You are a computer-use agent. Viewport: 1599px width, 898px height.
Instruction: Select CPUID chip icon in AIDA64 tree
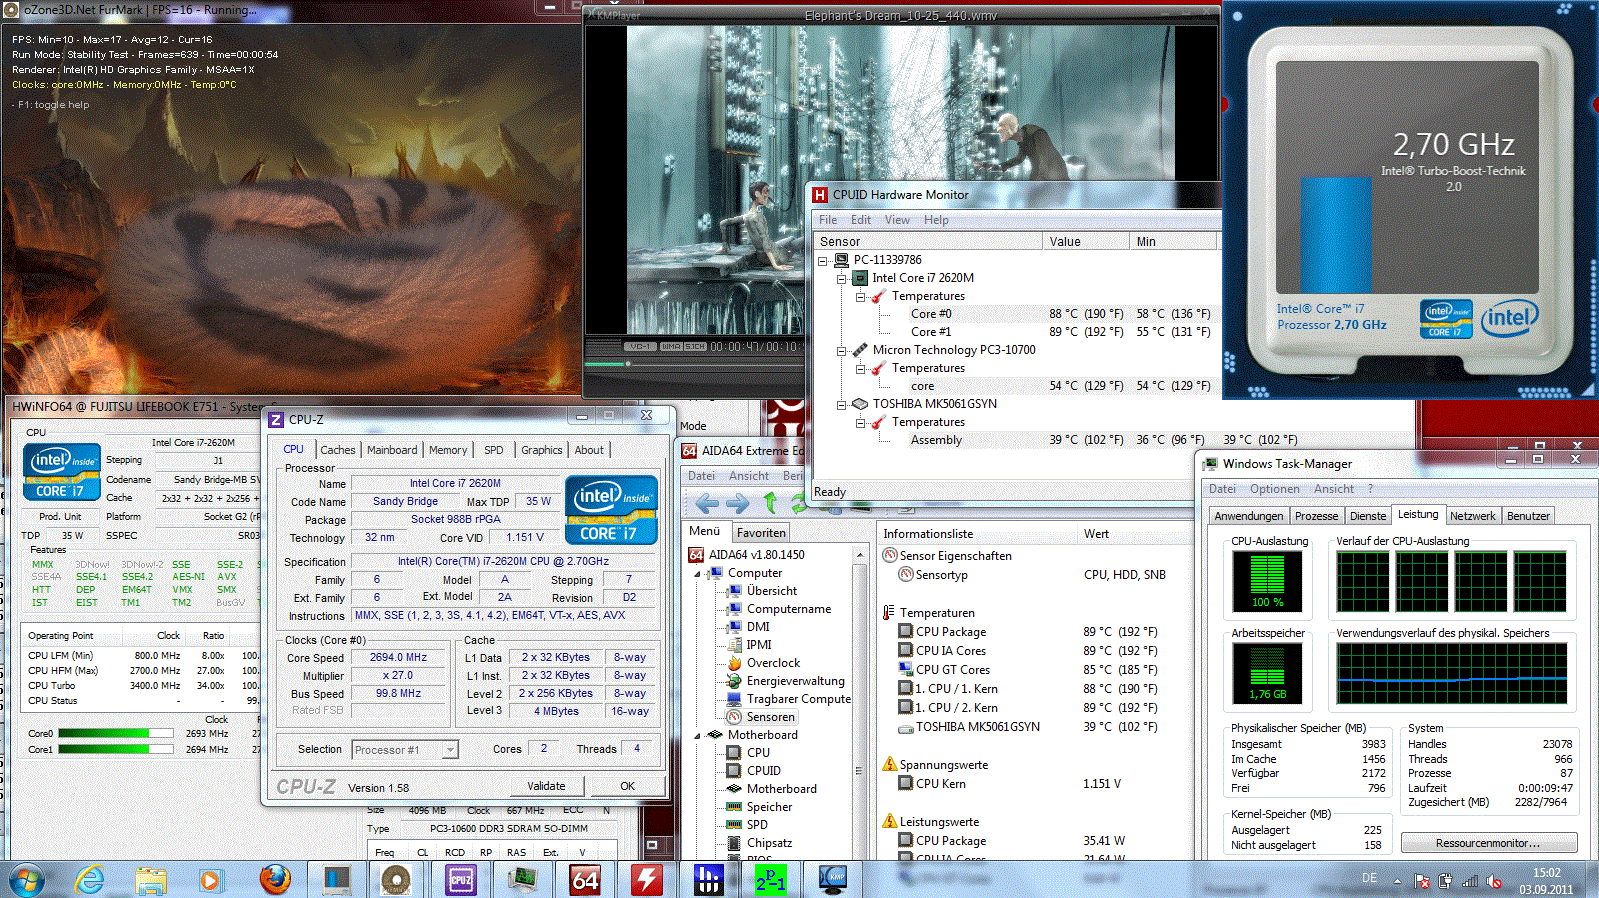[x=734, y=771]
